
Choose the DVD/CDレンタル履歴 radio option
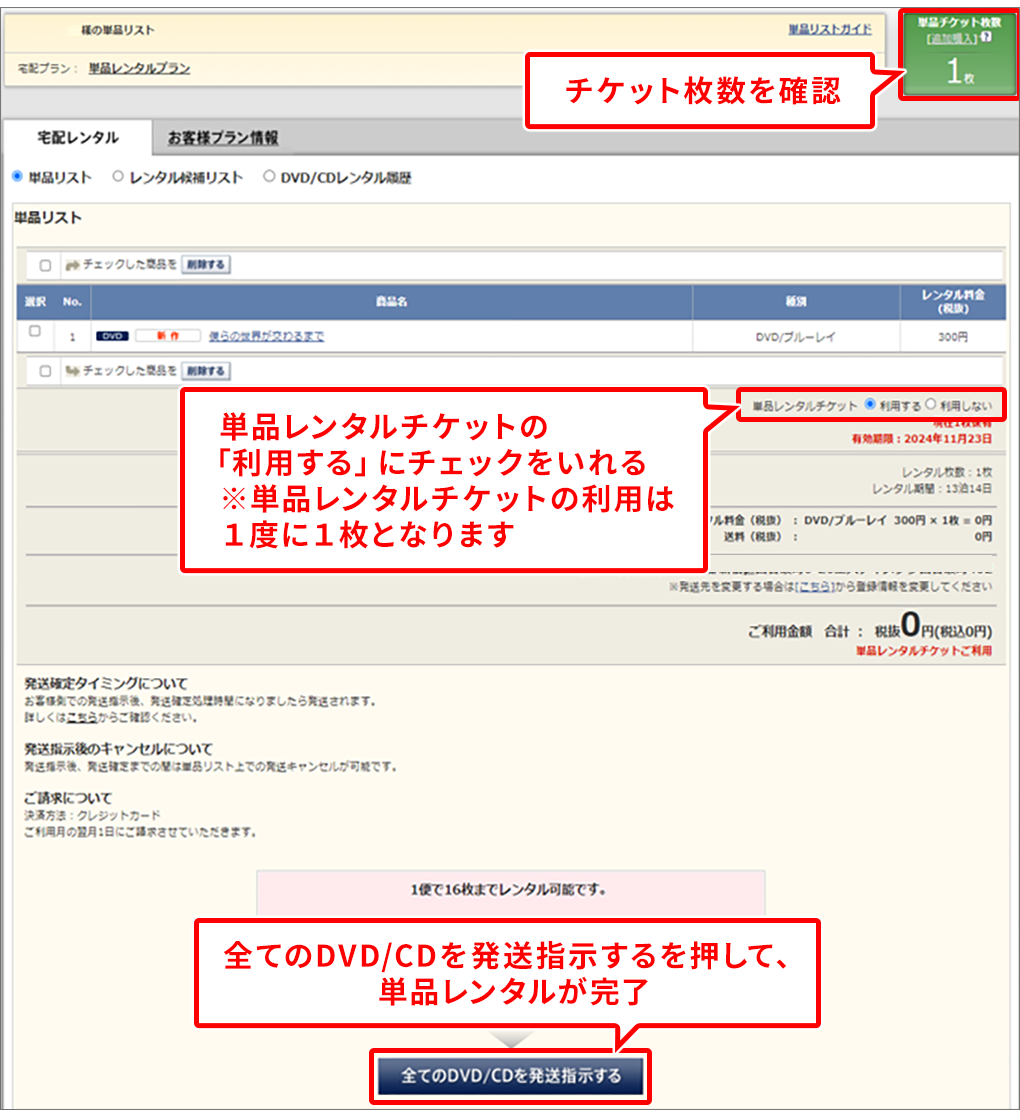(x=269, y=177)
